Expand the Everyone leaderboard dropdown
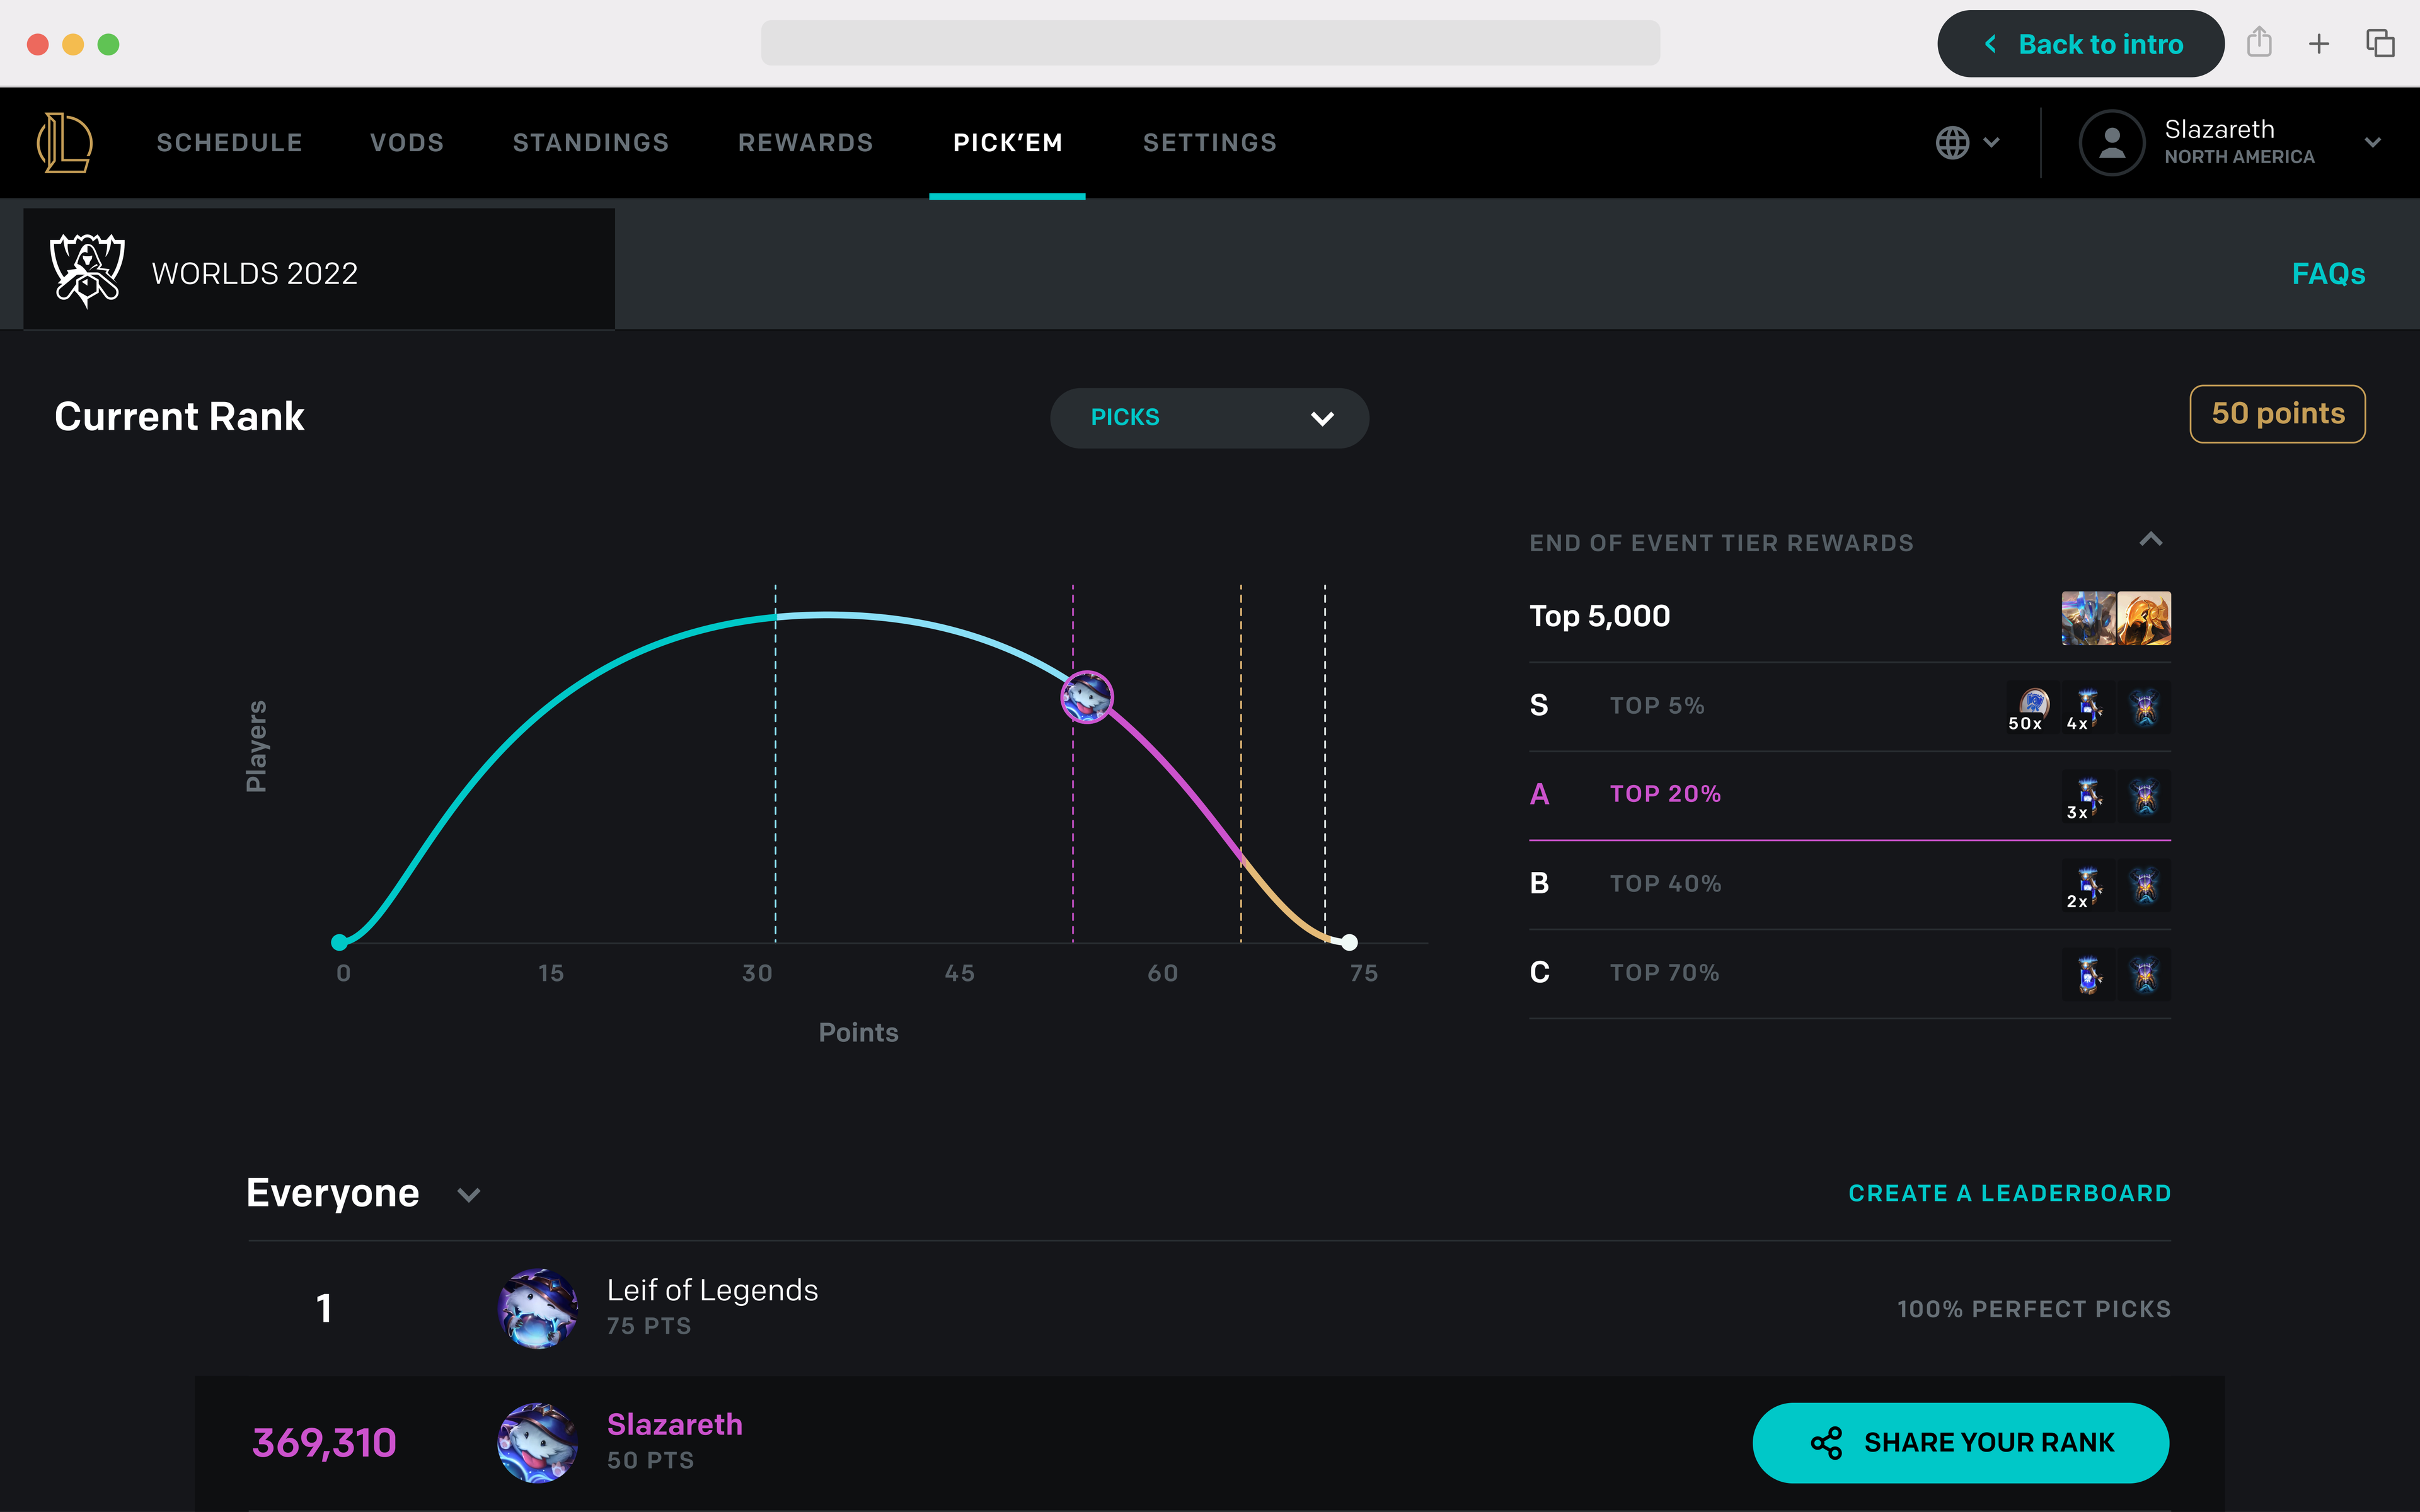Viewport: 2420px width, 1512px height. pos(468,1194)
